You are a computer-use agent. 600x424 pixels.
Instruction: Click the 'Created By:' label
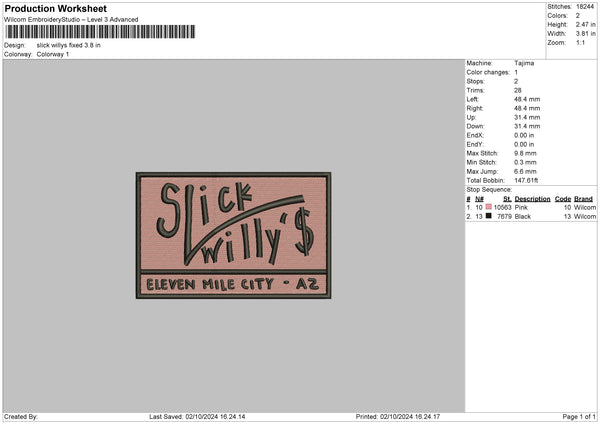tap(21, 416)
